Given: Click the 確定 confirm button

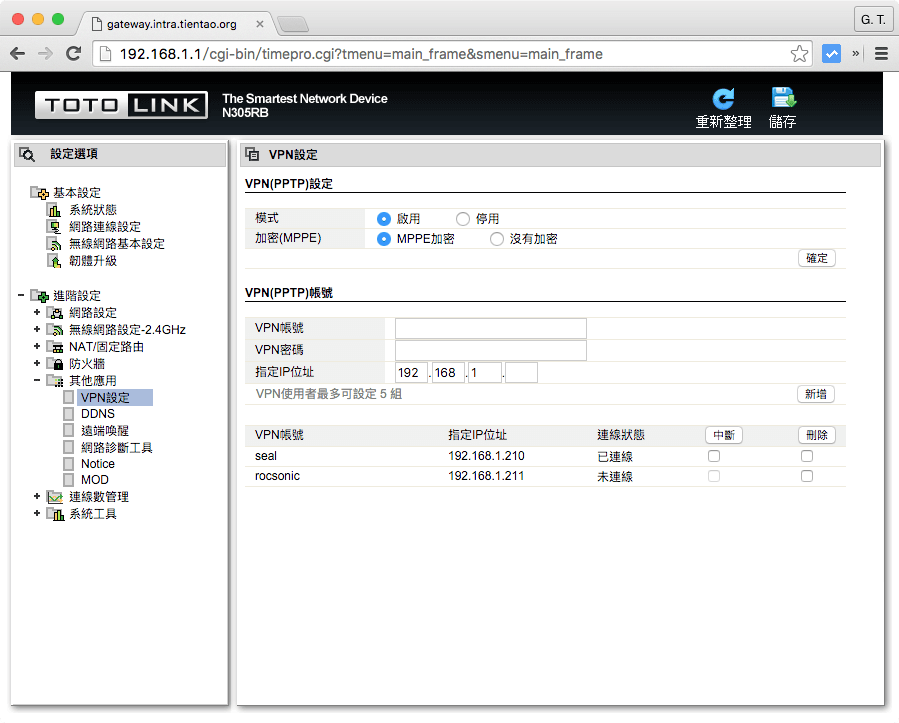Looking at the screenshot, I should click(816, 258).
